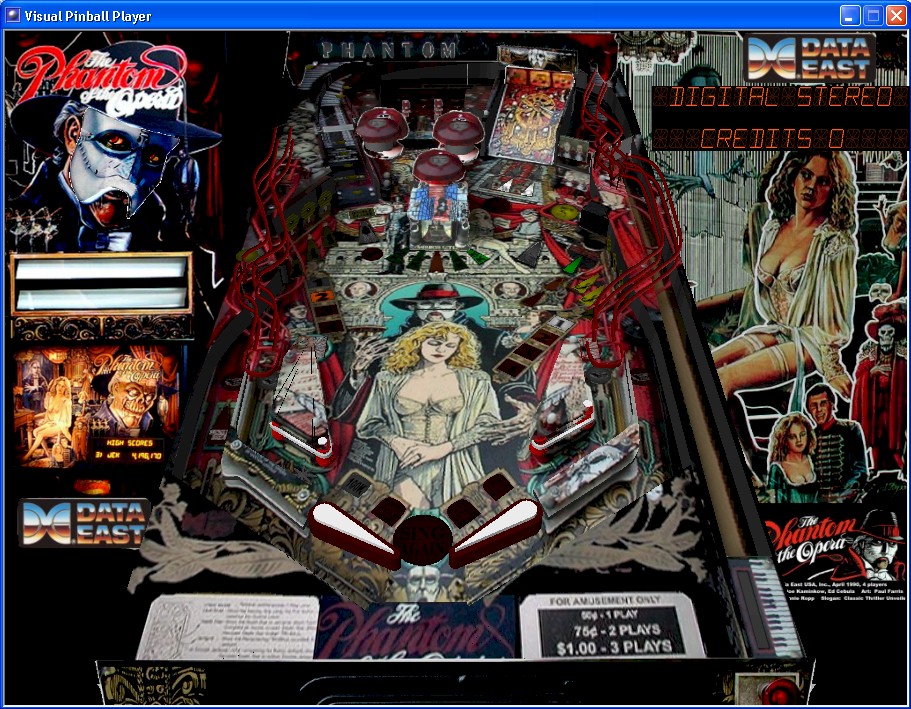This screenshot has height=709, width=911.
Task: Click the instruction card on the left apron
Action: [x=228, y=628]
